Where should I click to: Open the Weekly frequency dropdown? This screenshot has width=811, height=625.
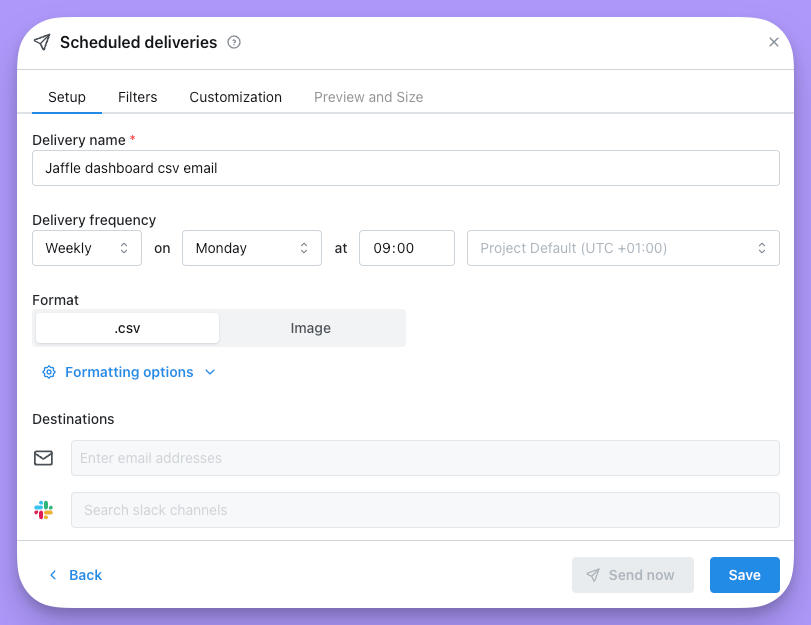(87, 248)
